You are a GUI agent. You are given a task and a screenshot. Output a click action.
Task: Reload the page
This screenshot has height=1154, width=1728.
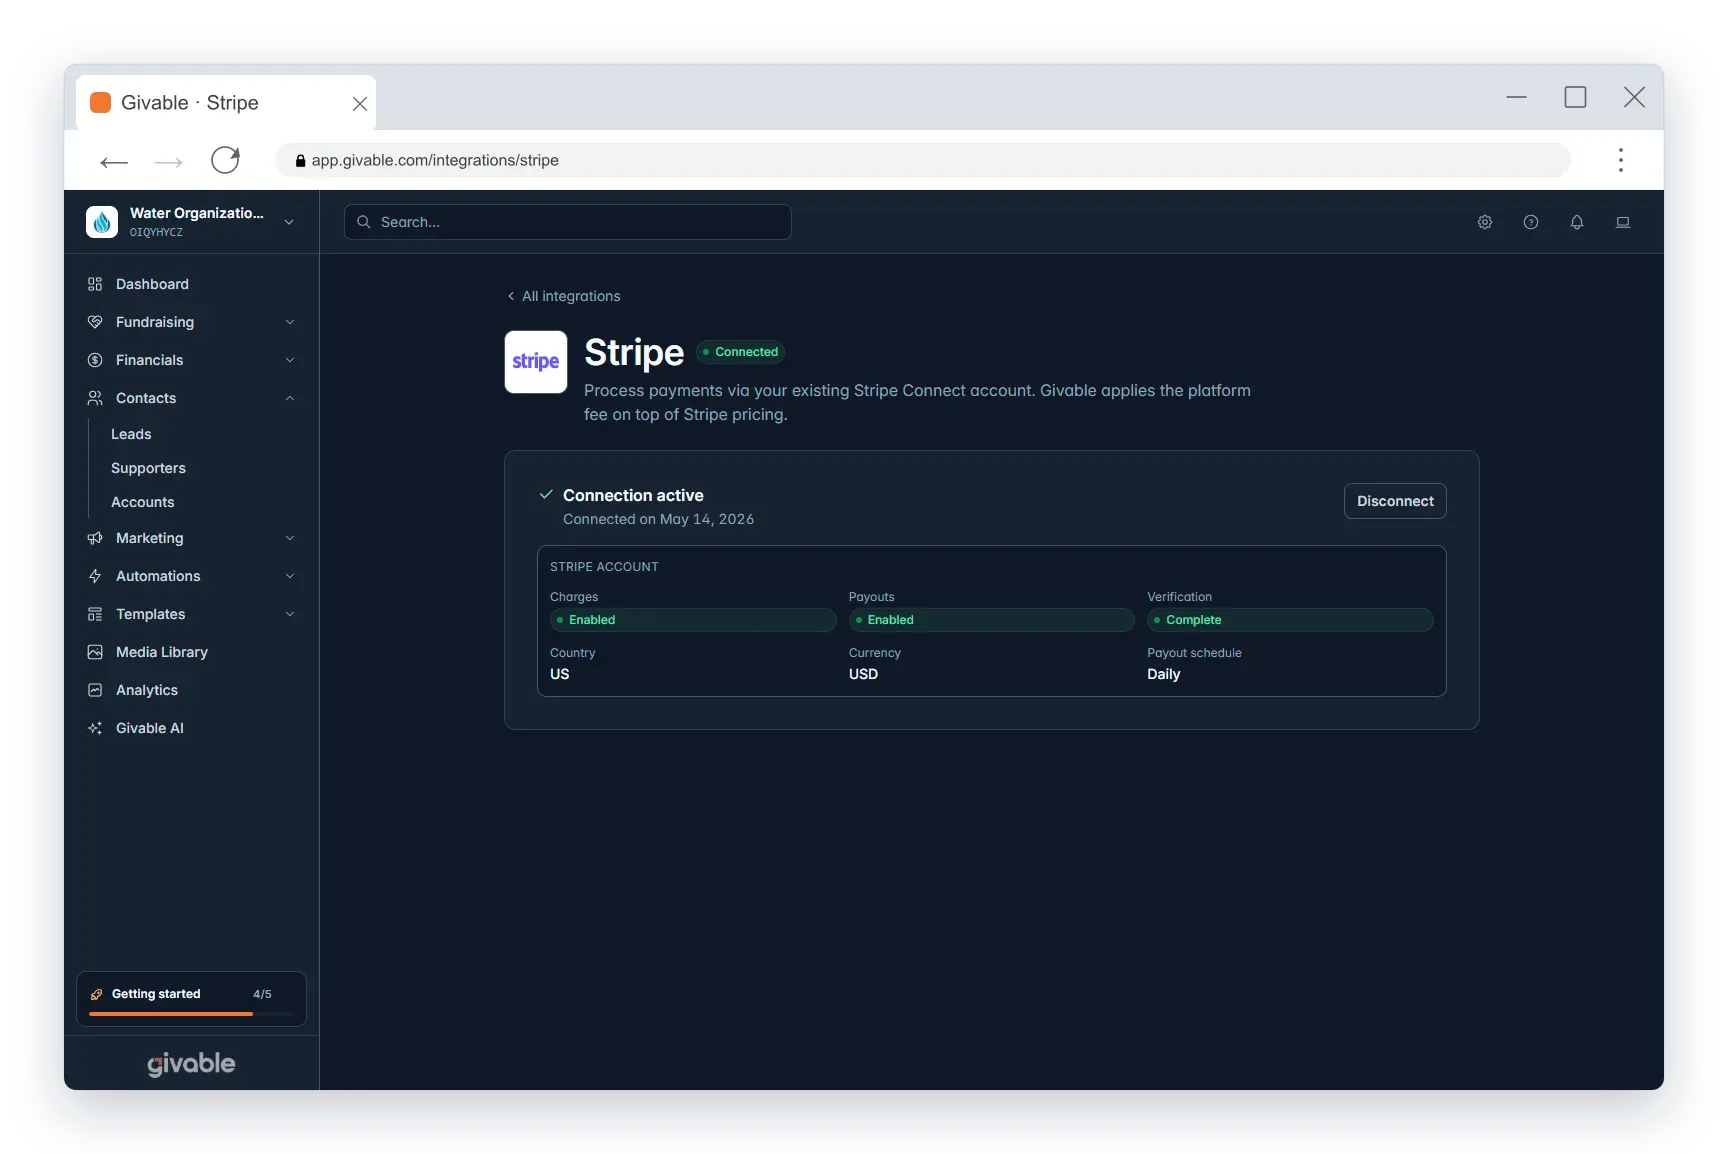[x=226, y=160]
